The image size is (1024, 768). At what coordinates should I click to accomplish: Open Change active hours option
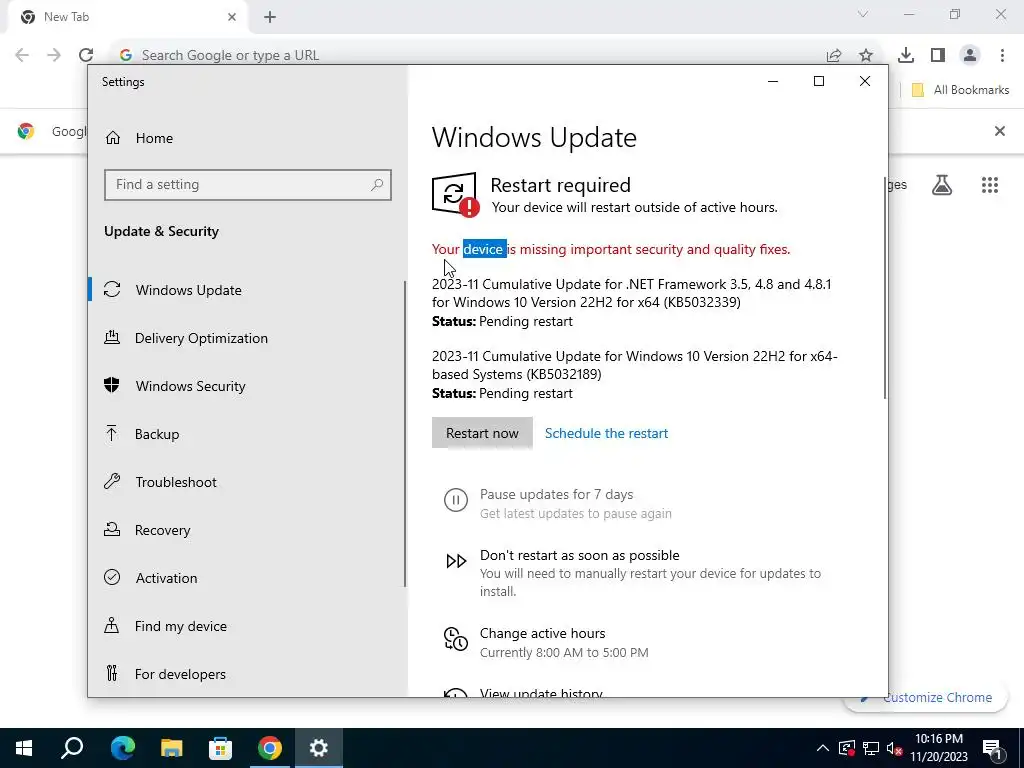[x=542, y=633]
